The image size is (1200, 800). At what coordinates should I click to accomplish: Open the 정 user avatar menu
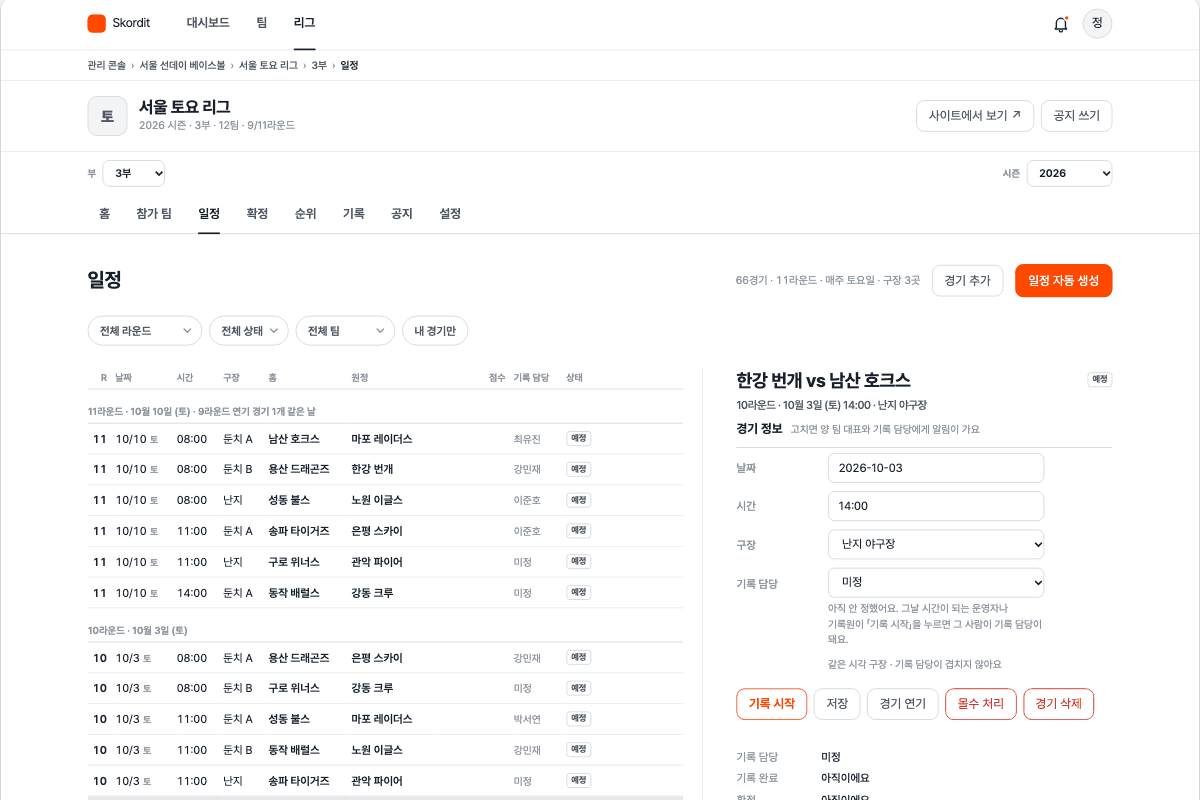pyautogui.click(x=1097, y=23)
